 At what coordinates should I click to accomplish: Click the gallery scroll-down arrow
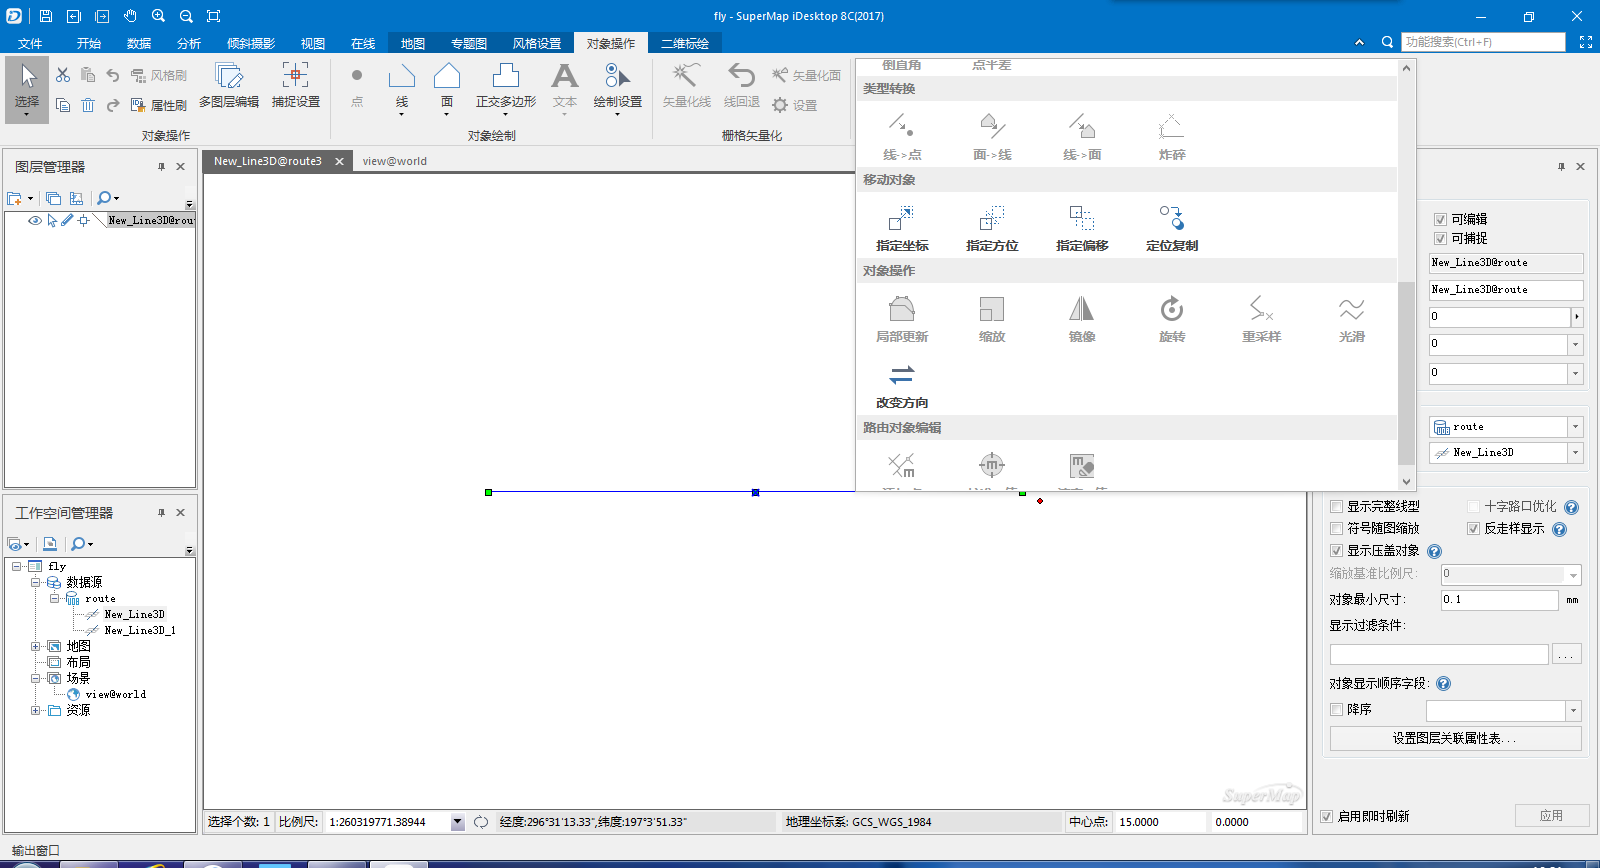(x=1406, y=482)
